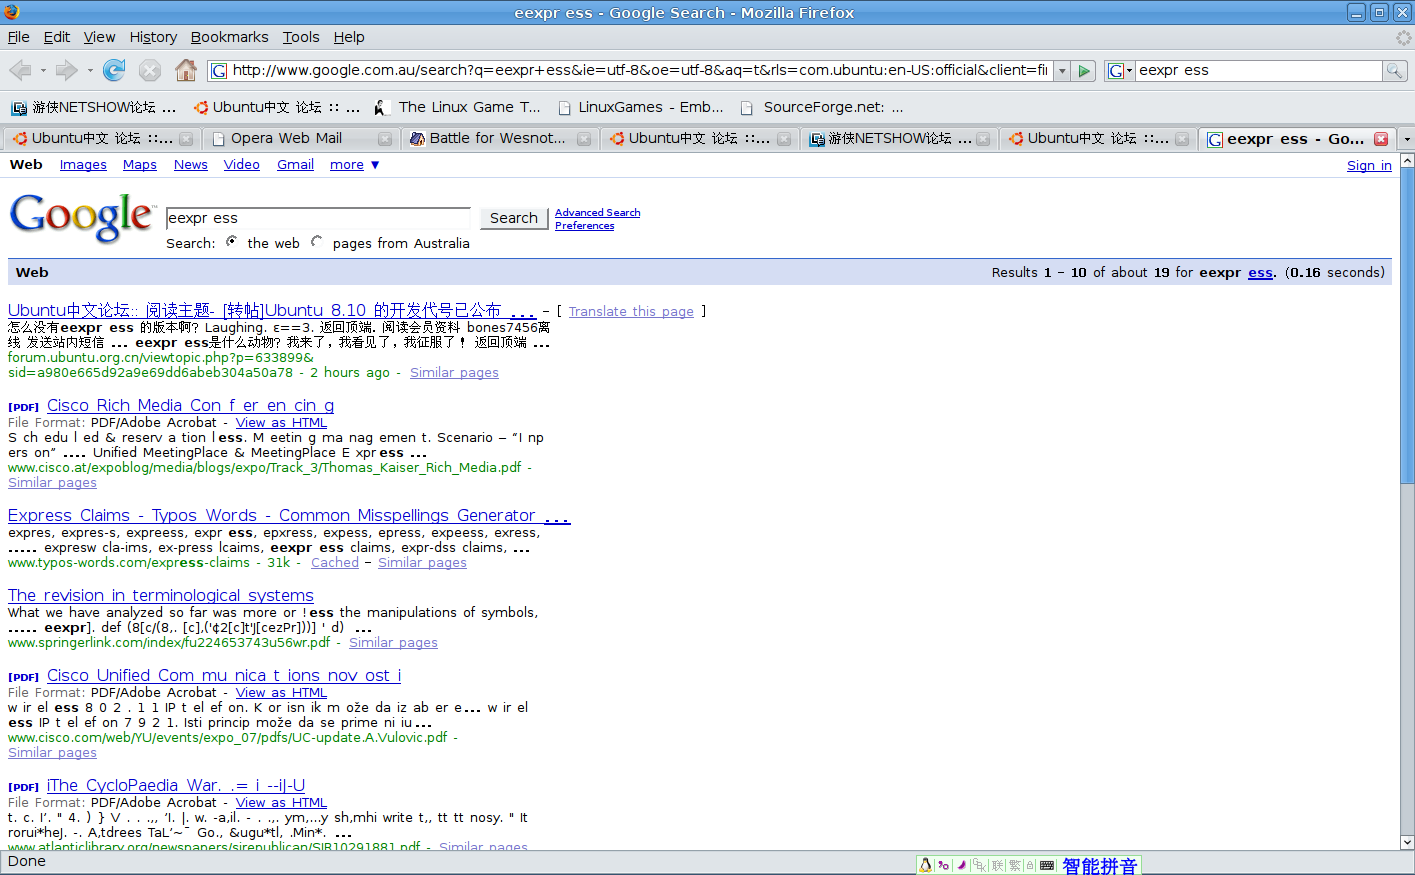Open the list all tabs dropdown

point(1407,139)
